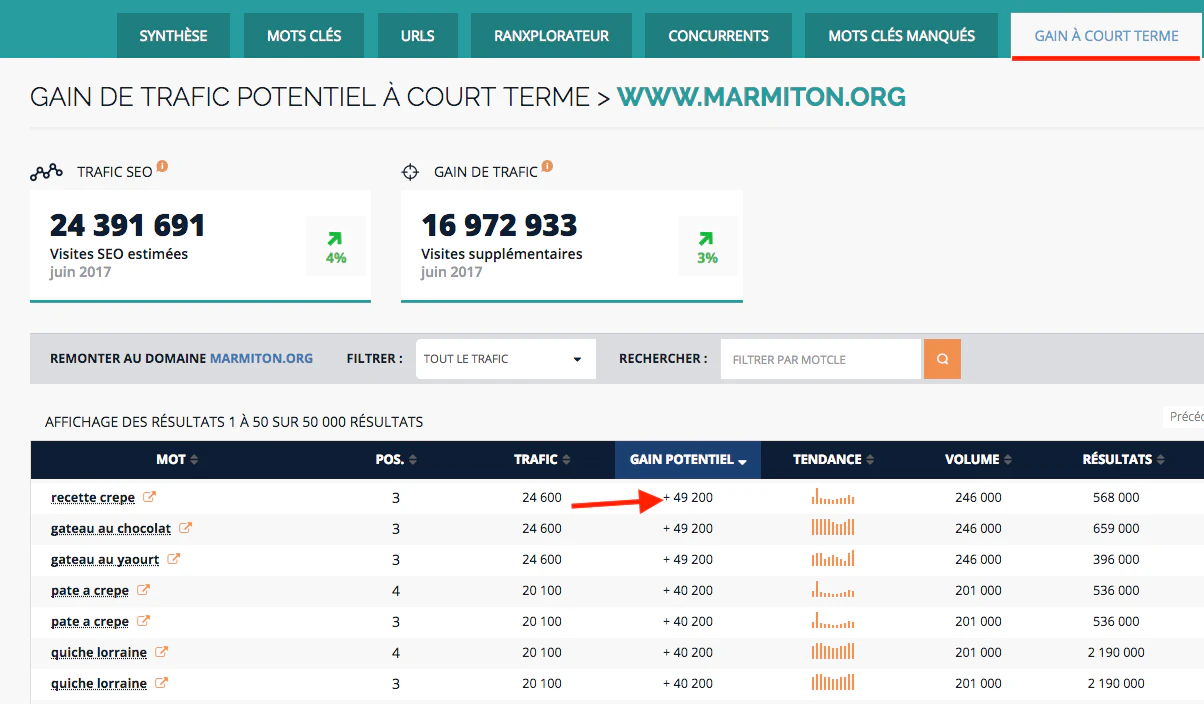The width and height of the screenshot is (1204, 704).
Task: Open the TOUT LE TRAFIC filter dropdown
Action: 505,359
